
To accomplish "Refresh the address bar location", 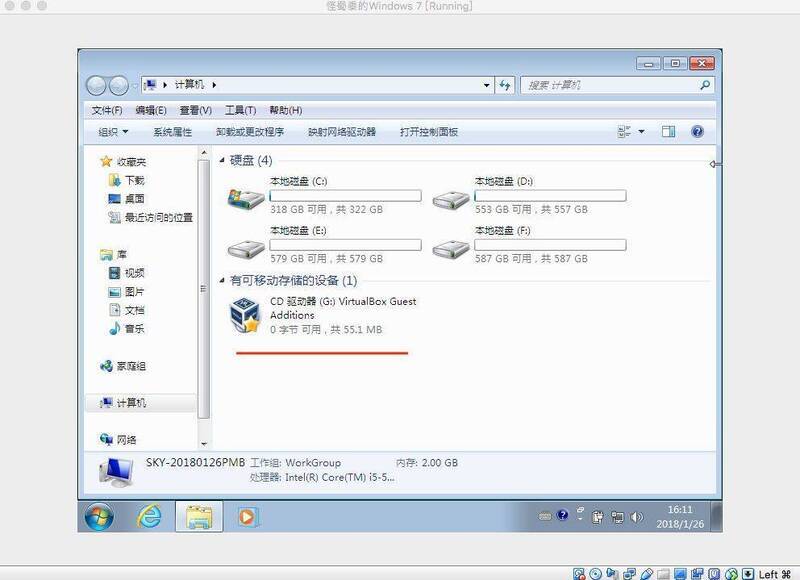I will click(505, 86).
